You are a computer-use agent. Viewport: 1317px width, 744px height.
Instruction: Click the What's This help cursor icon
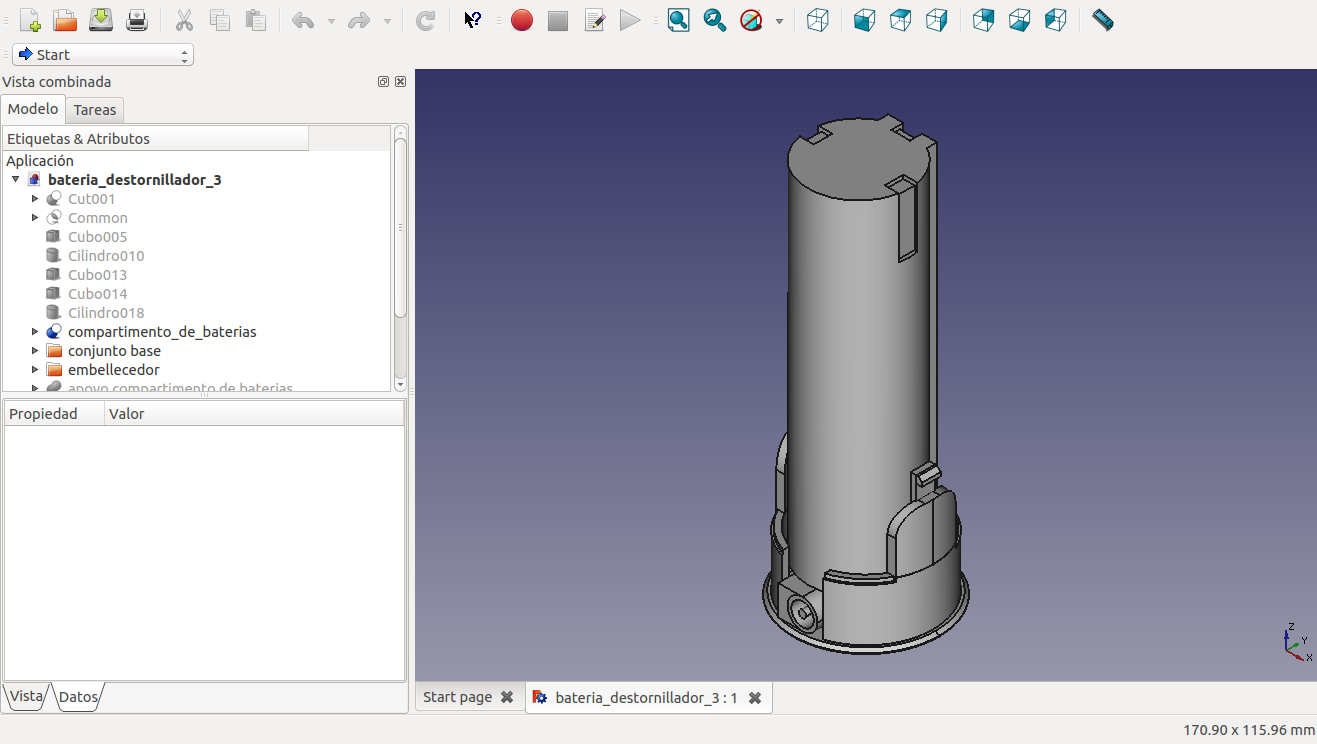tap(473, 20)
